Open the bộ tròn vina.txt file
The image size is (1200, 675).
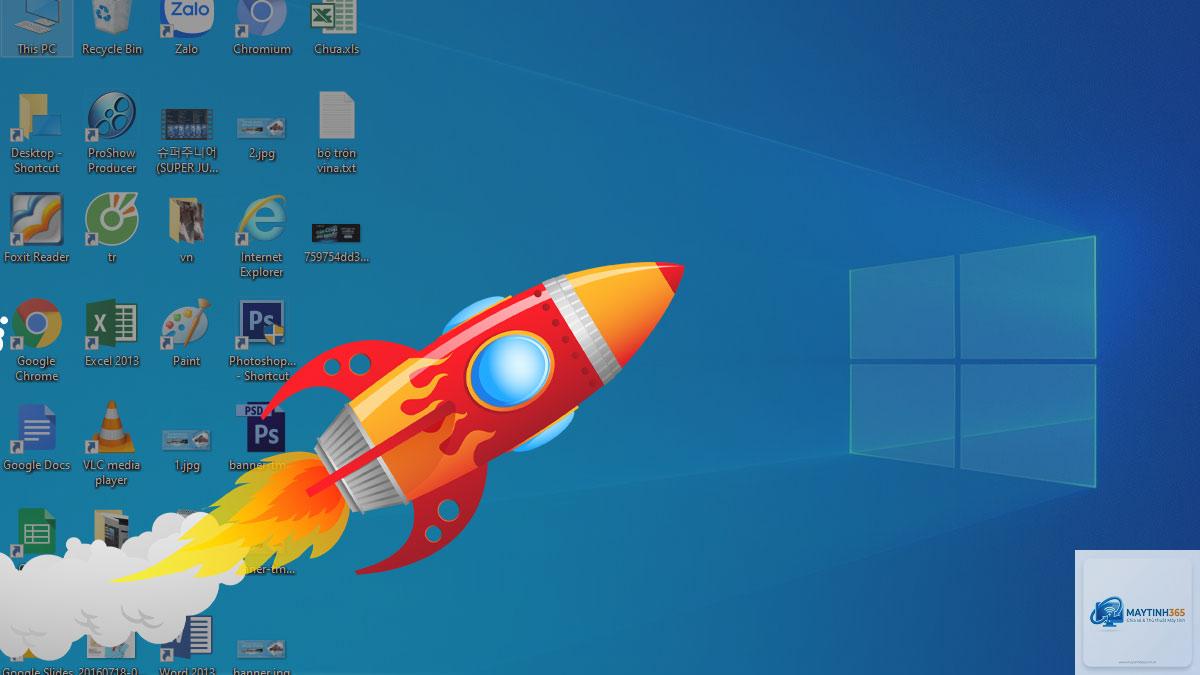point(337,133)
